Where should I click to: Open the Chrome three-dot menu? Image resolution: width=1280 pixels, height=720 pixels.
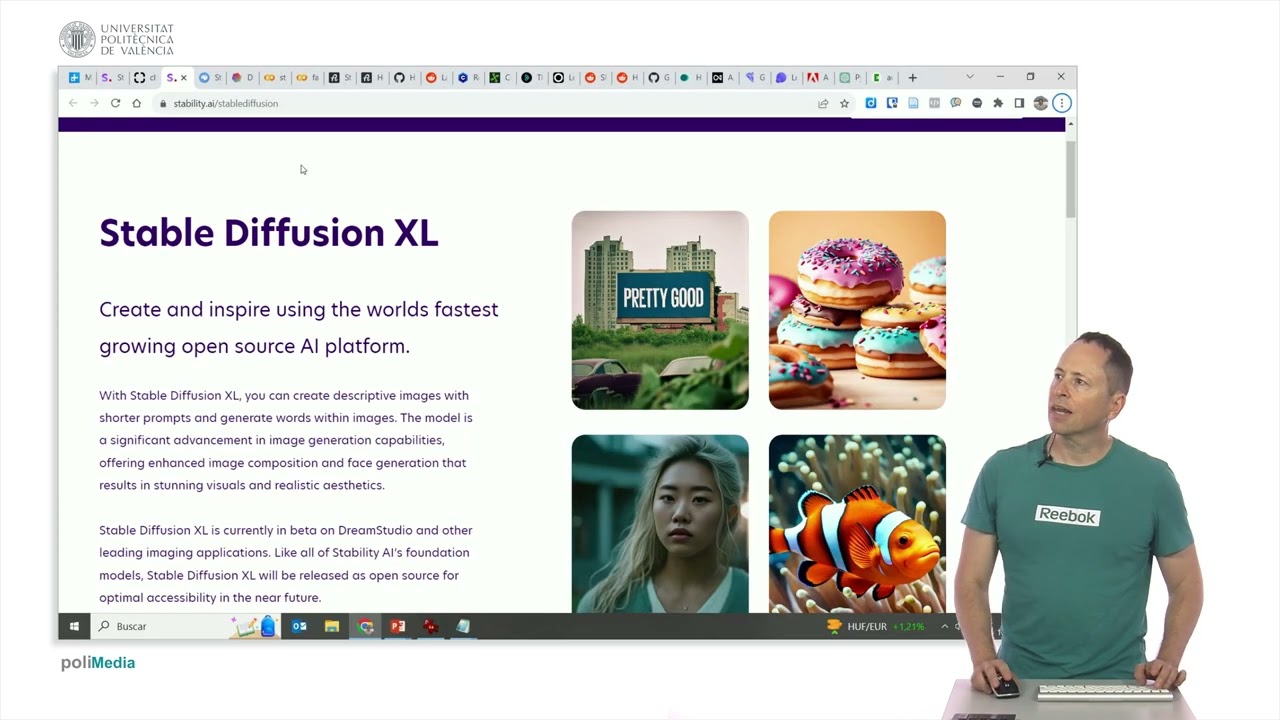[x=1062, y=103]
